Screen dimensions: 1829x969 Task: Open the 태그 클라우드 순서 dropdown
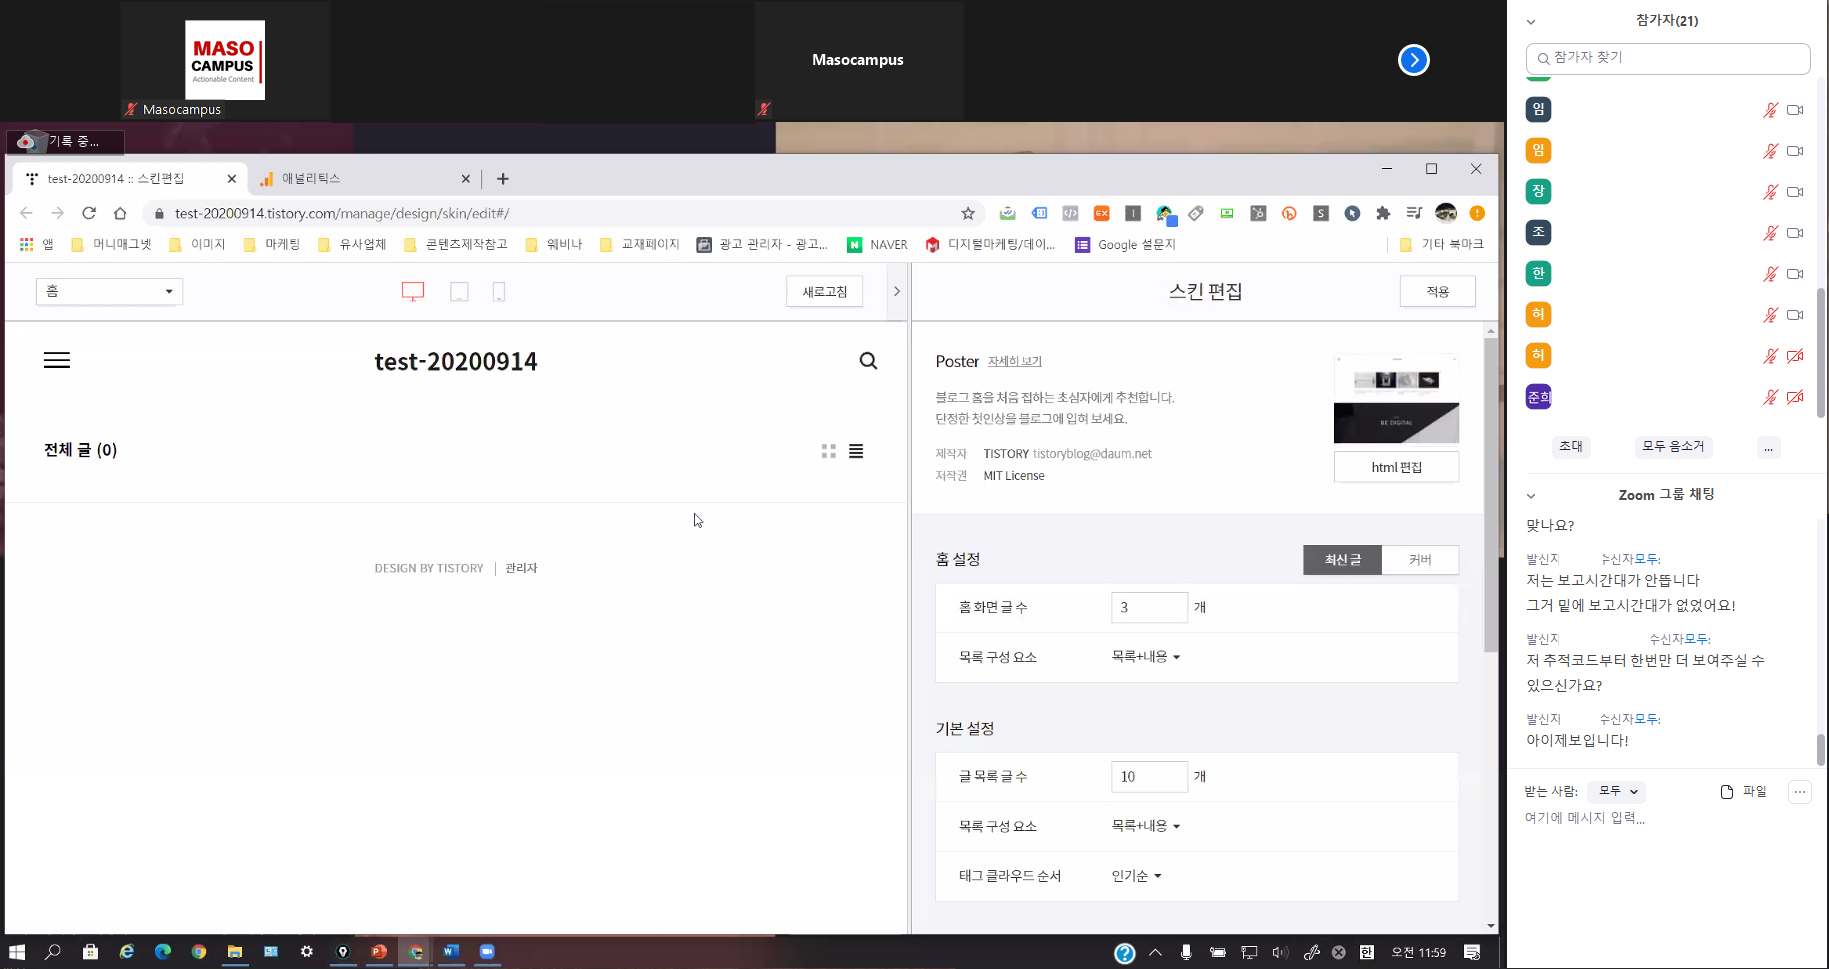[1136, 876]
